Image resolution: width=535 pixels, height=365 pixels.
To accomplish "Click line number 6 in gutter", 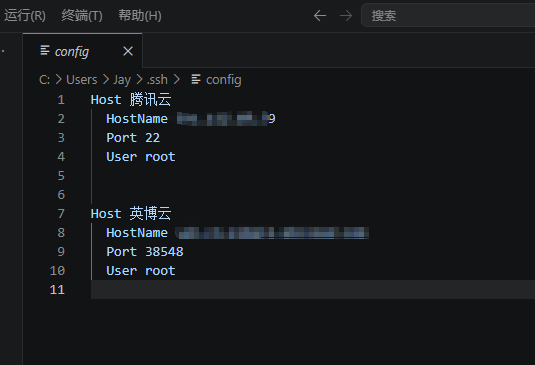I will tap(61, 195).
